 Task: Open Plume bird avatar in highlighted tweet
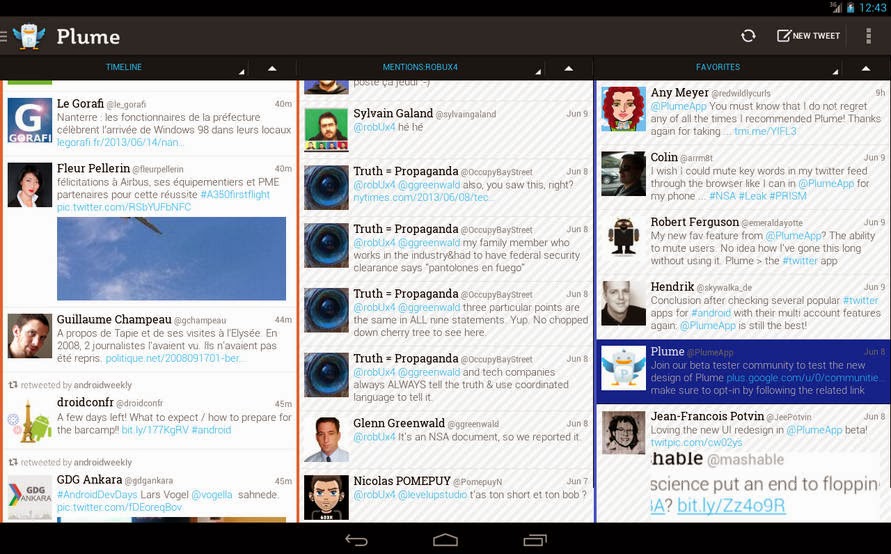point(623,368)
